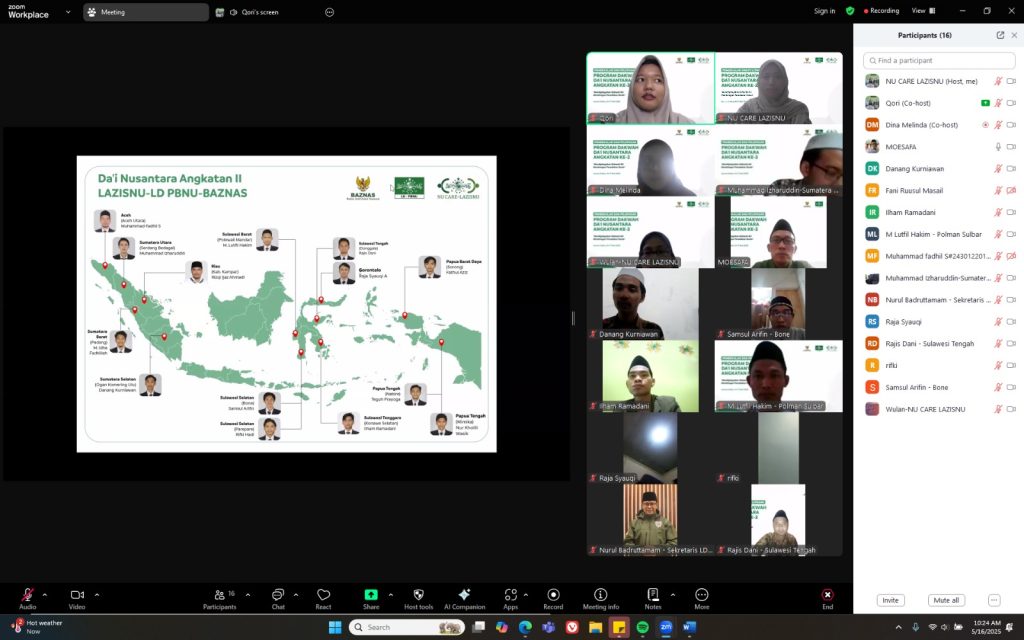Click the React icon in toolbar
The width and height of the screenshot is (1024, 640).
323,596
